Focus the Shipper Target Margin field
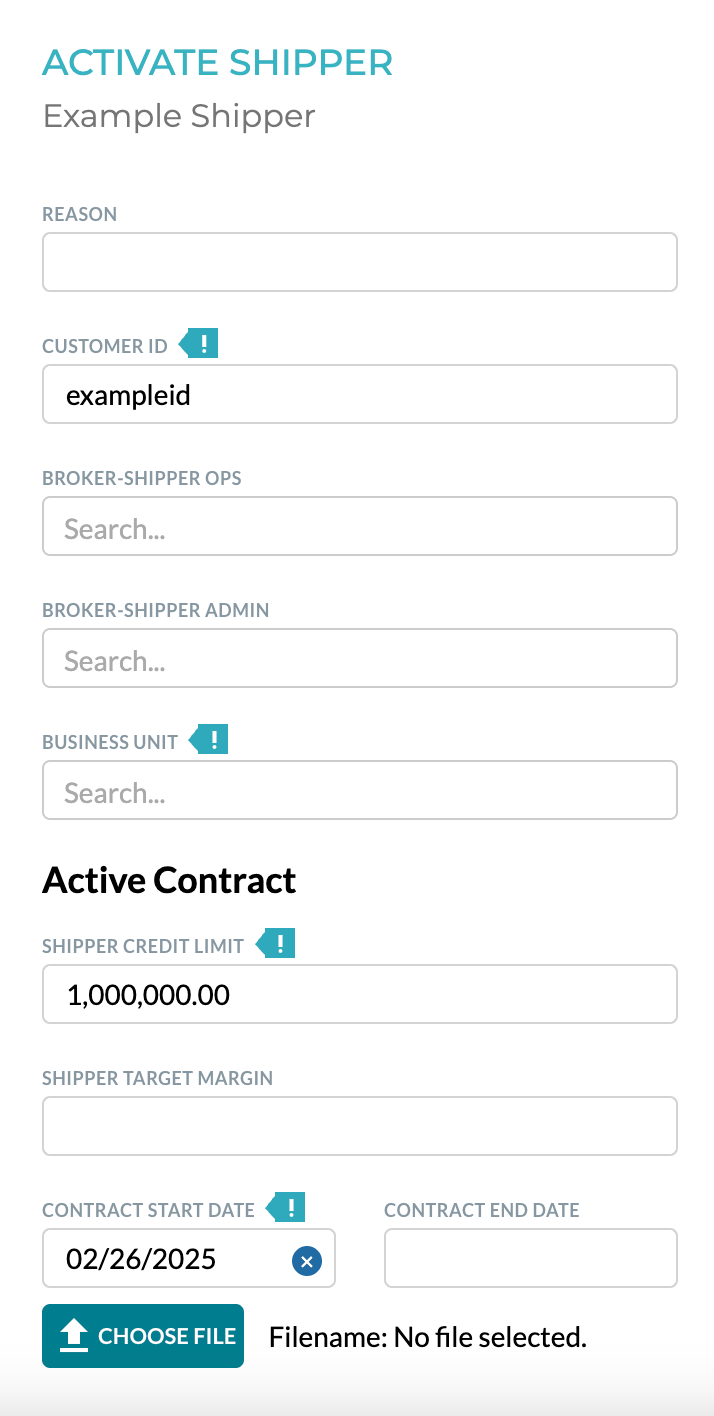Screen dimensions: 714x1416 [360, 1126]
